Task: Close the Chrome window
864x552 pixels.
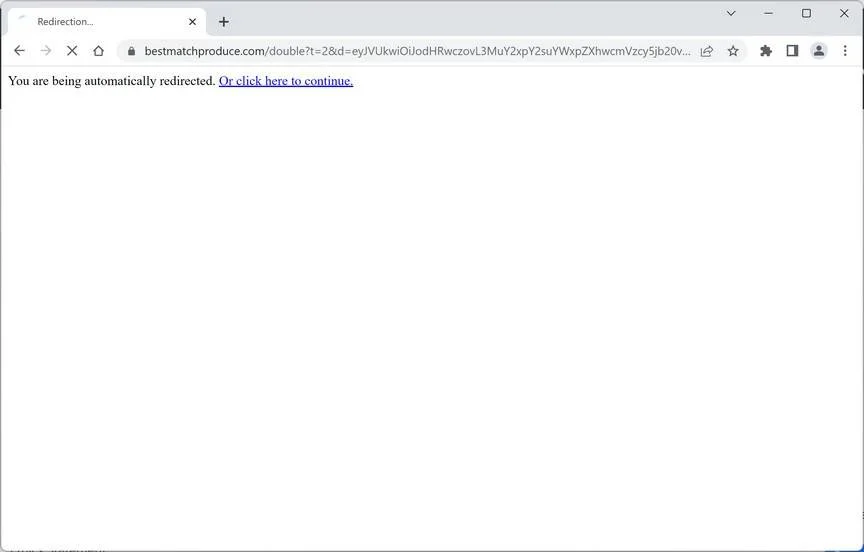Action: point(844,13)
